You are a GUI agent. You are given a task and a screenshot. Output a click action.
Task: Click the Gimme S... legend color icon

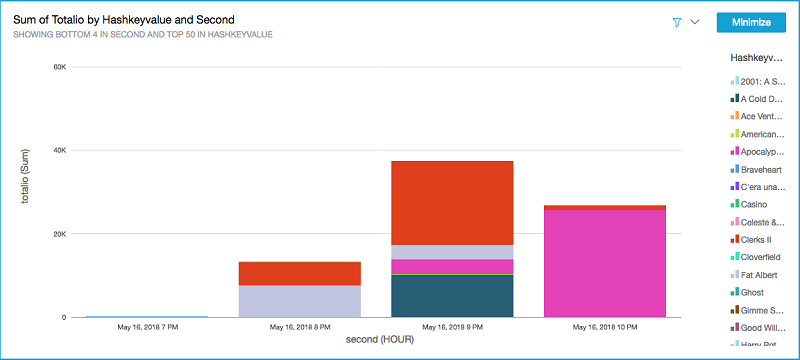coord(735,310)
